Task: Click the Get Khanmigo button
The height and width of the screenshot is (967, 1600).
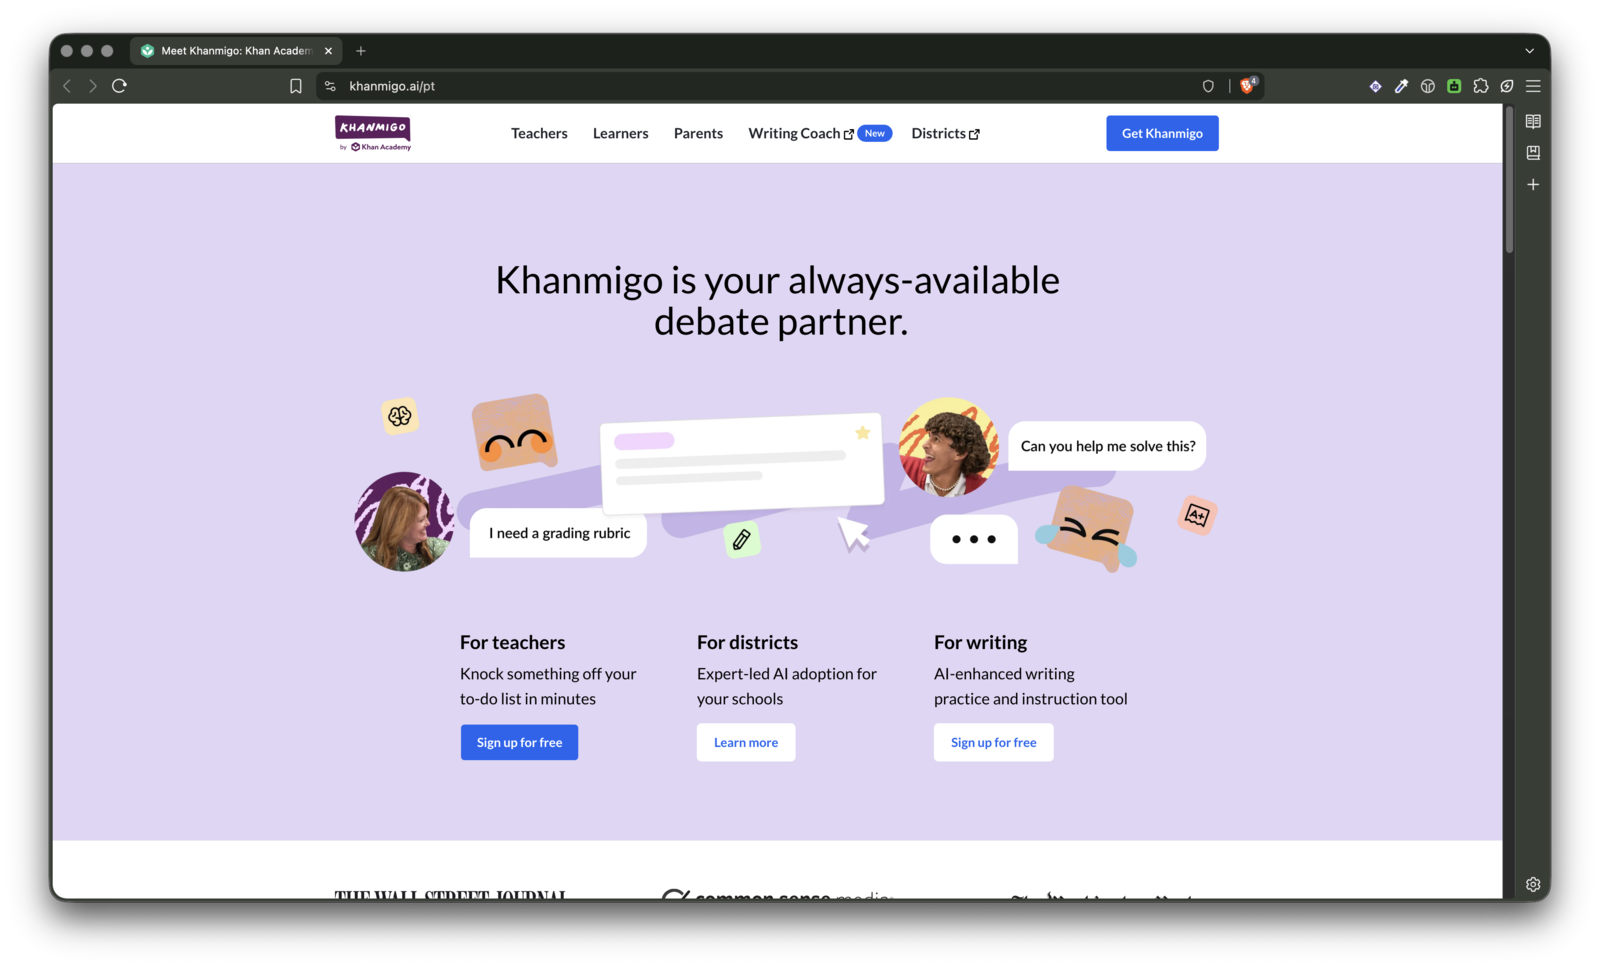Action: pos(1162,133)
